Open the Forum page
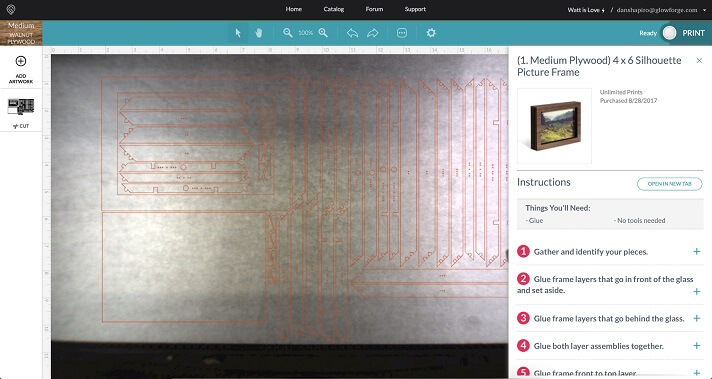Image resolution: width=712 pixels, height=379 pixels. (x=374, y=9)
